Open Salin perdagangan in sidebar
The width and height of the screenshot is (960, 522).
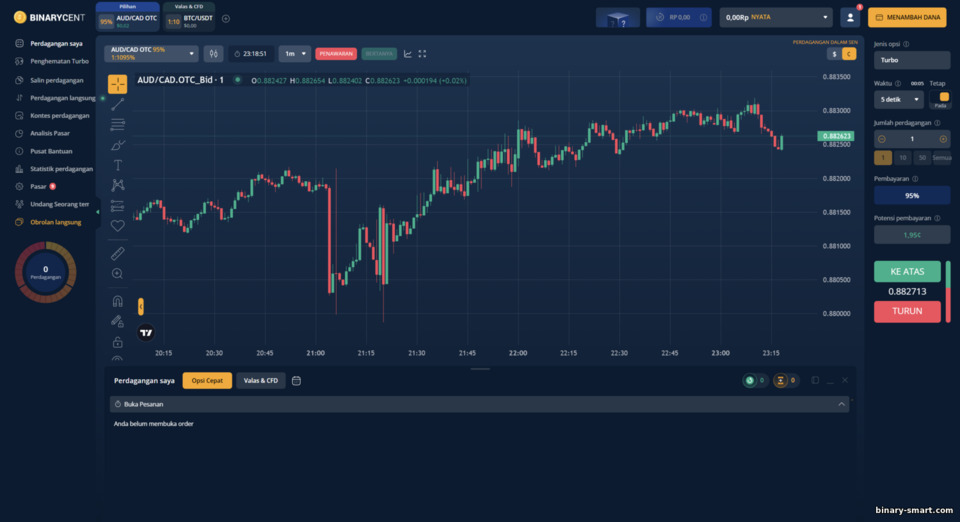(x=56, y=80)
